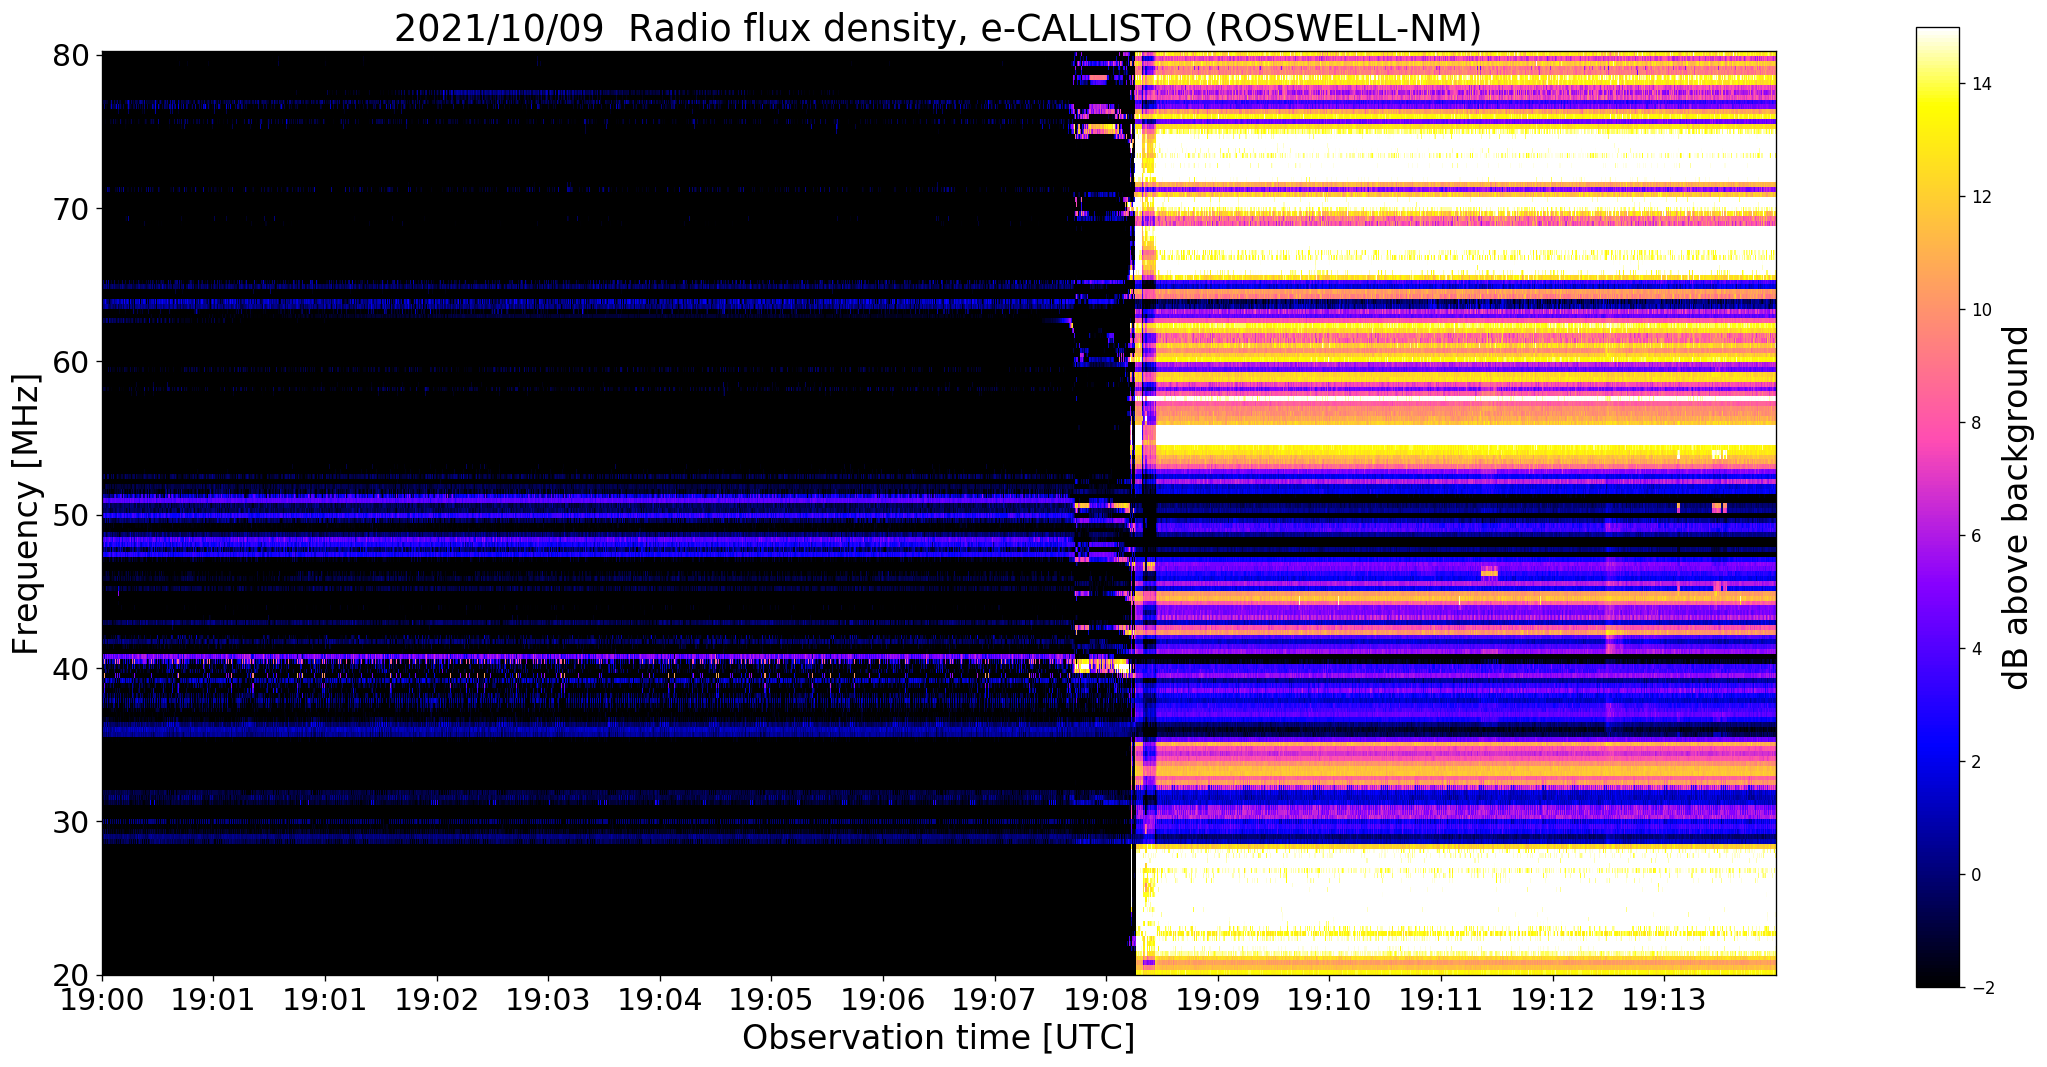The width and height of the screenshot is (2047, 1067).
Task: Click the colorbar tick label 4
Action: pyautogui.click(x=1975, y=649)
